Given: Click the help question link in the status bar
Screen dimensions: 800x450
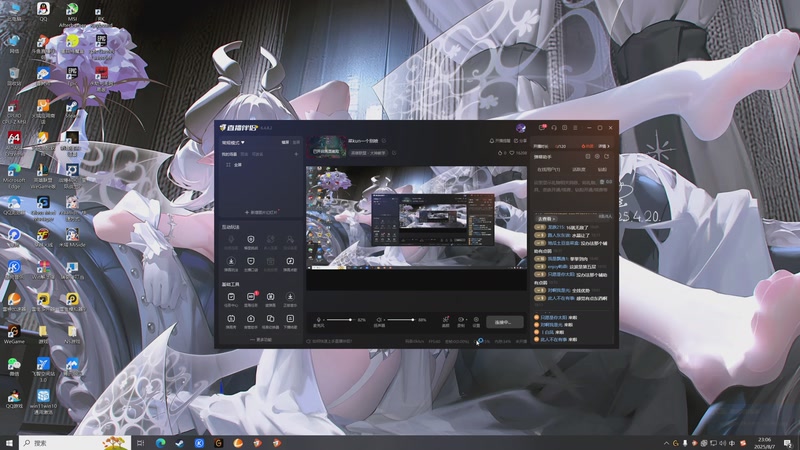Looking at the screenshot, I should click(x=329, y=341).
